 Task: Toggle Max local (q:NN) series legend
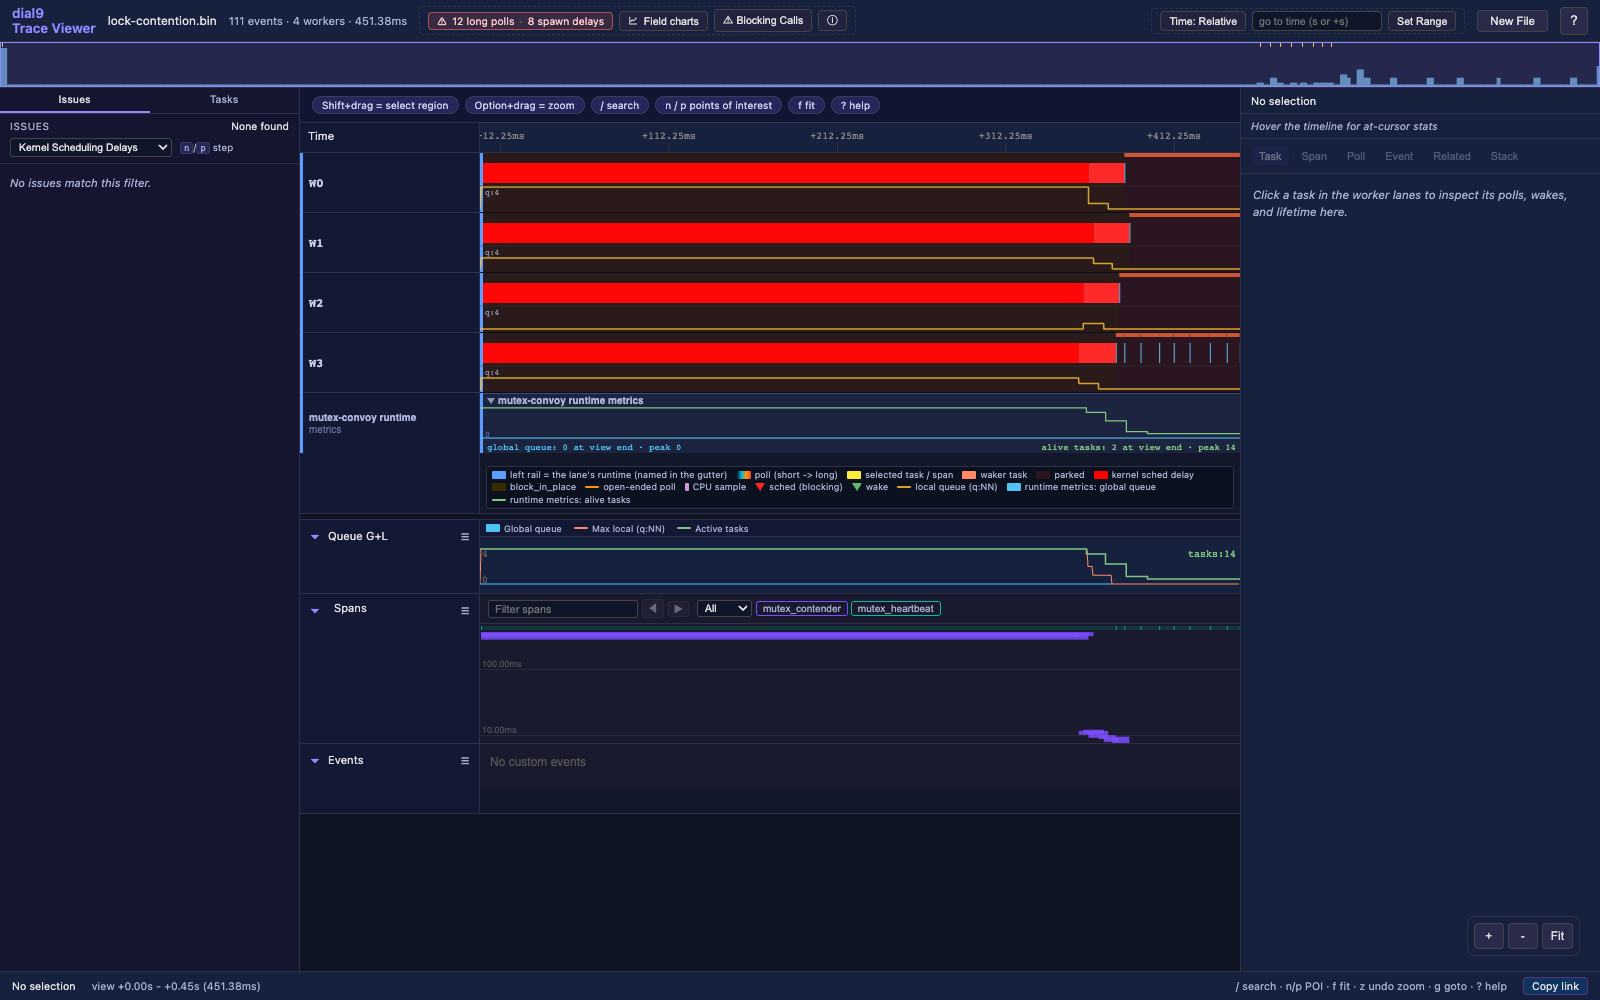coord(619,529)
